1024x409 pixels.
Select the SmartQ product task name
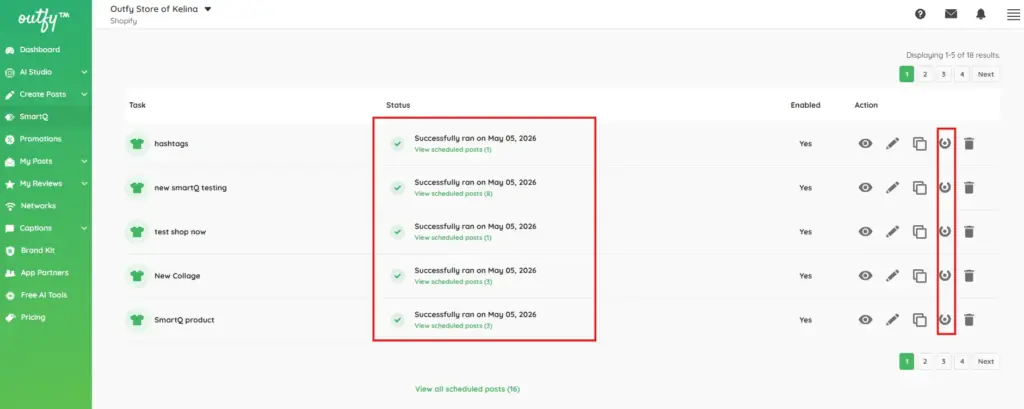coord(184,320)
